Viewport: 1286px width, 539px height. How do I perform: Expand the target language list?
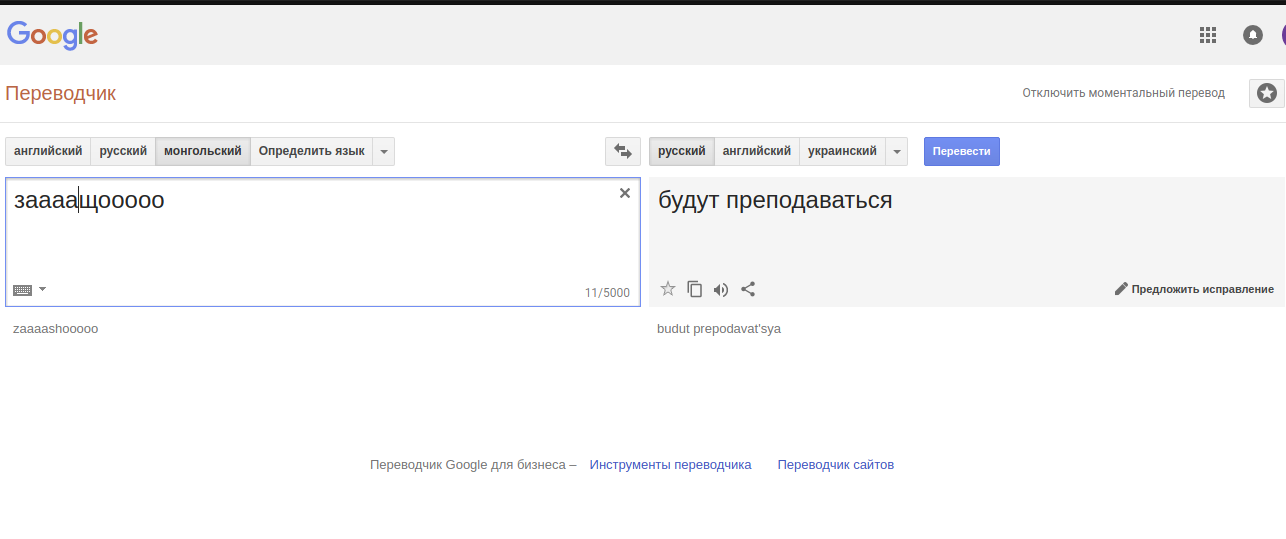[x=897, y=151]
